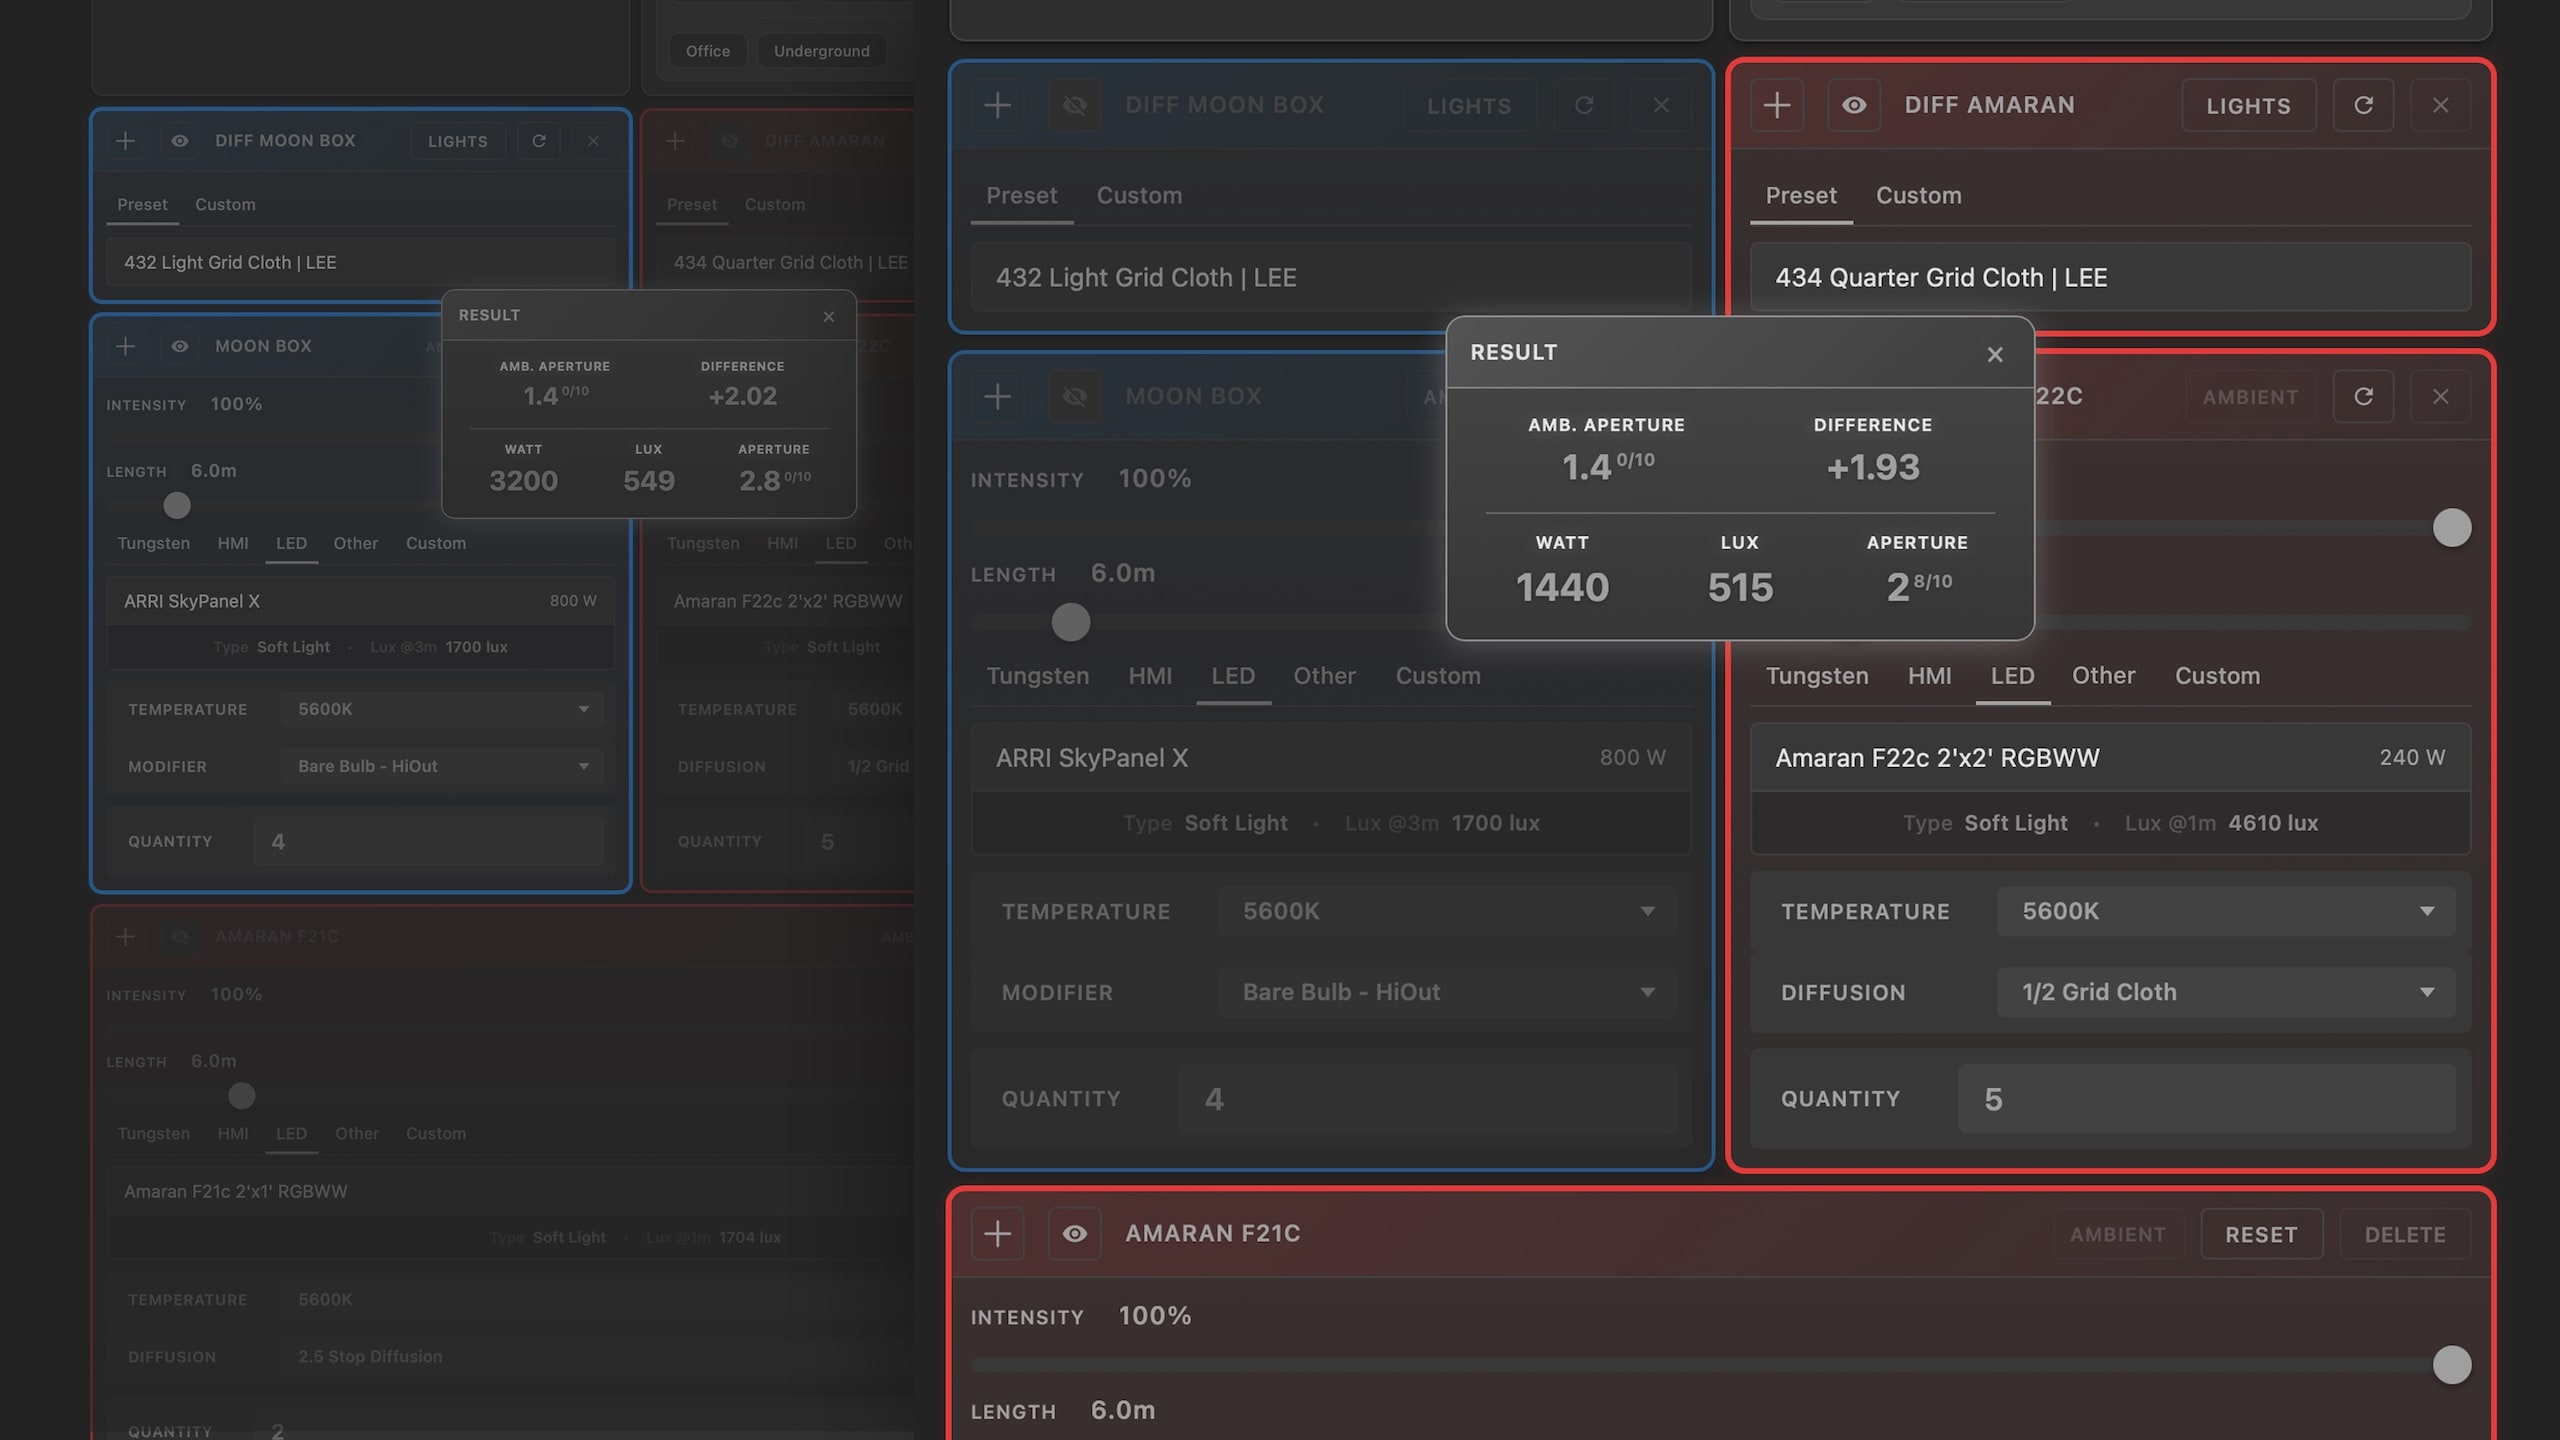Select the Preset tab in large-view DIFF MOON BOX

pyautogui.click(x=1021, y=195)
